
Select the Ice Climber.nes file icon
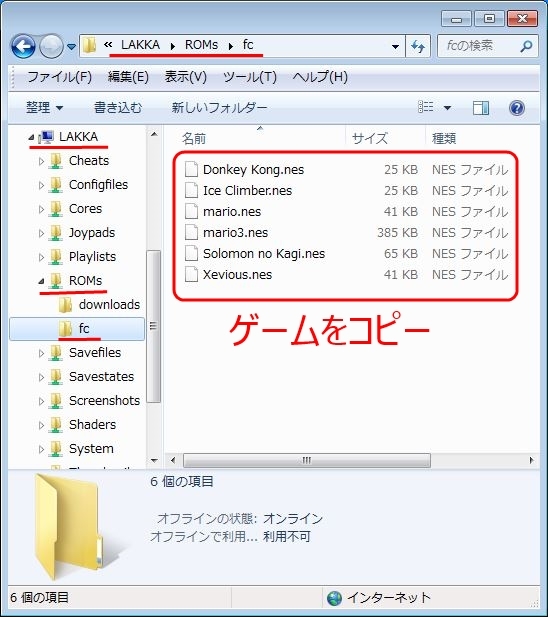click(x=191, y=190)
